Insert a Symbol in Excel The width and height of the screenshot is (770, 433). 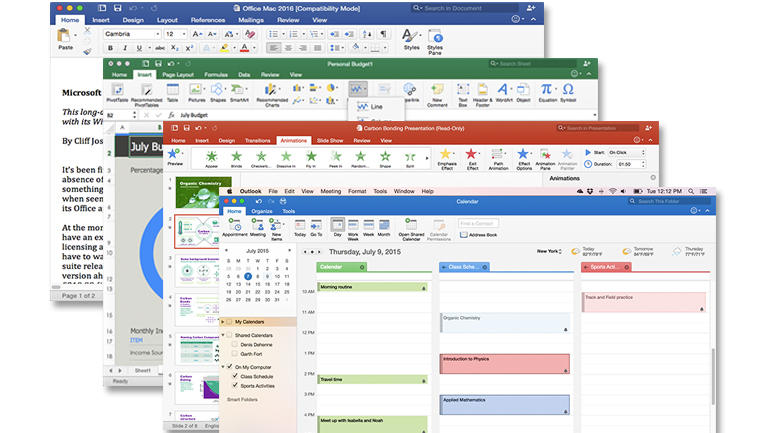pos(568,92)
